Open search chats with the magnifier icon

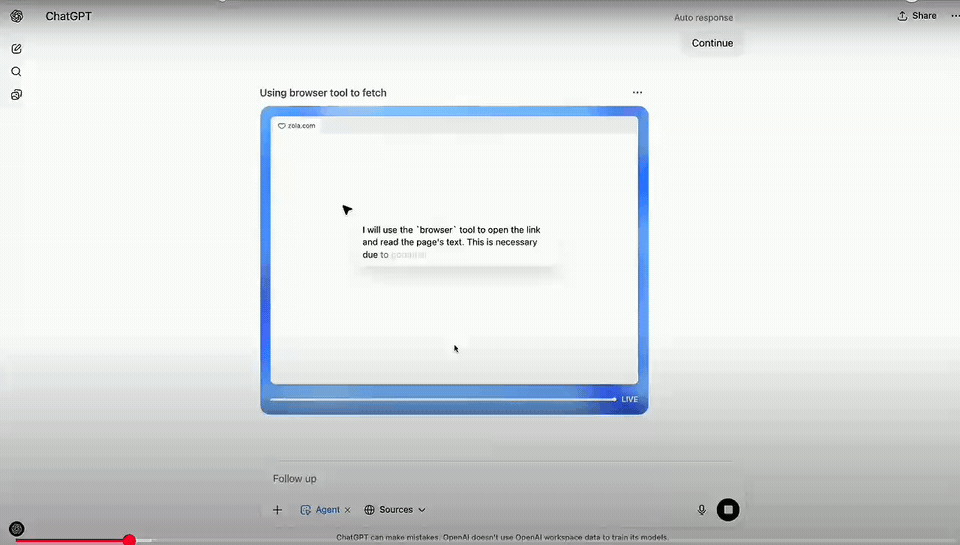[x=17, y=72]
